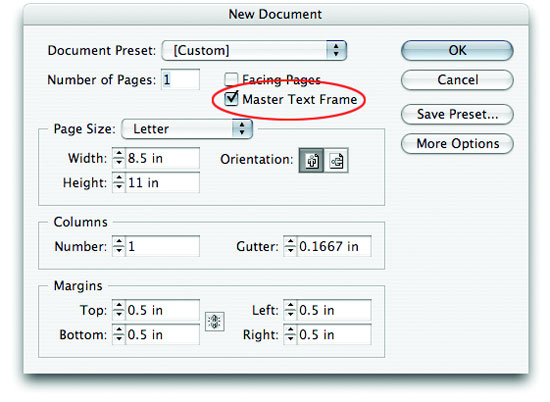550x402 pixels.
Task: Toggle the margins chain-link icon
Action: (215, 321)
